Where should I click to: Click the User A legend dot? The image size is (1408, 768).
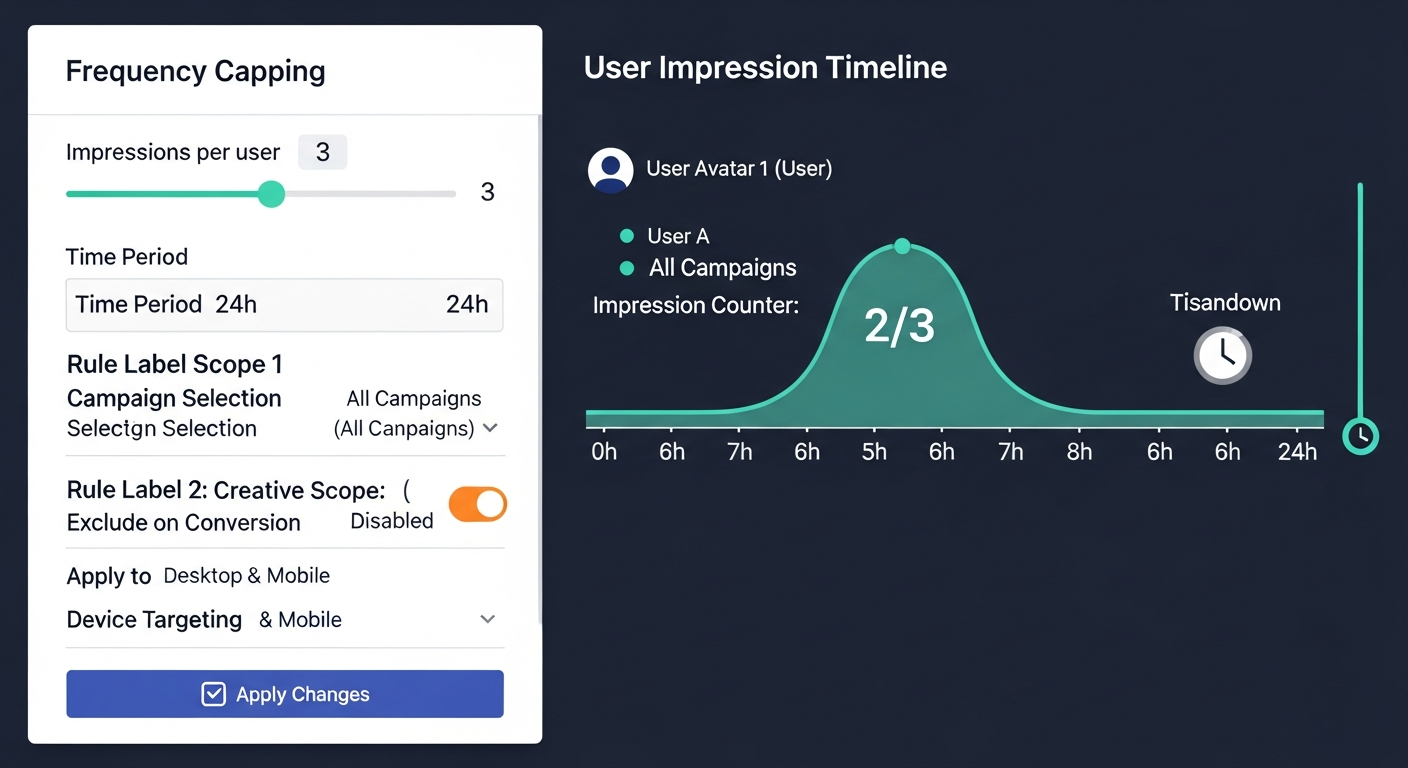coord(627,236)
